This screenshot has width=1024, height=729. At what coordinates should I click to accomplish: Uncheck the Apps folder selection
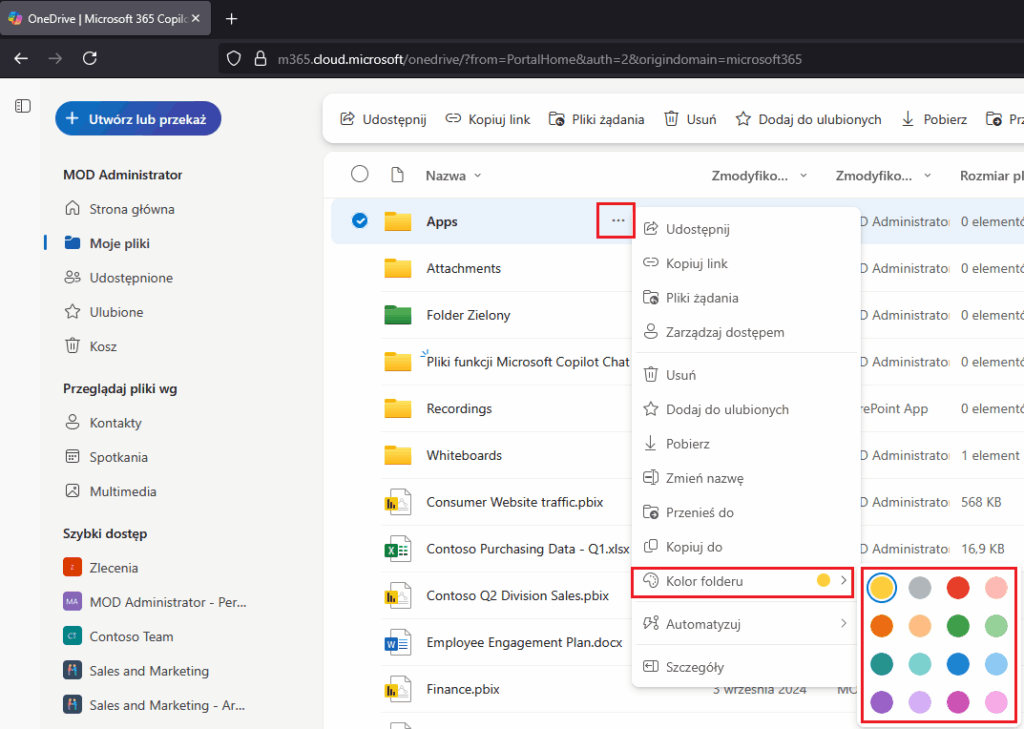click(360, 221)
